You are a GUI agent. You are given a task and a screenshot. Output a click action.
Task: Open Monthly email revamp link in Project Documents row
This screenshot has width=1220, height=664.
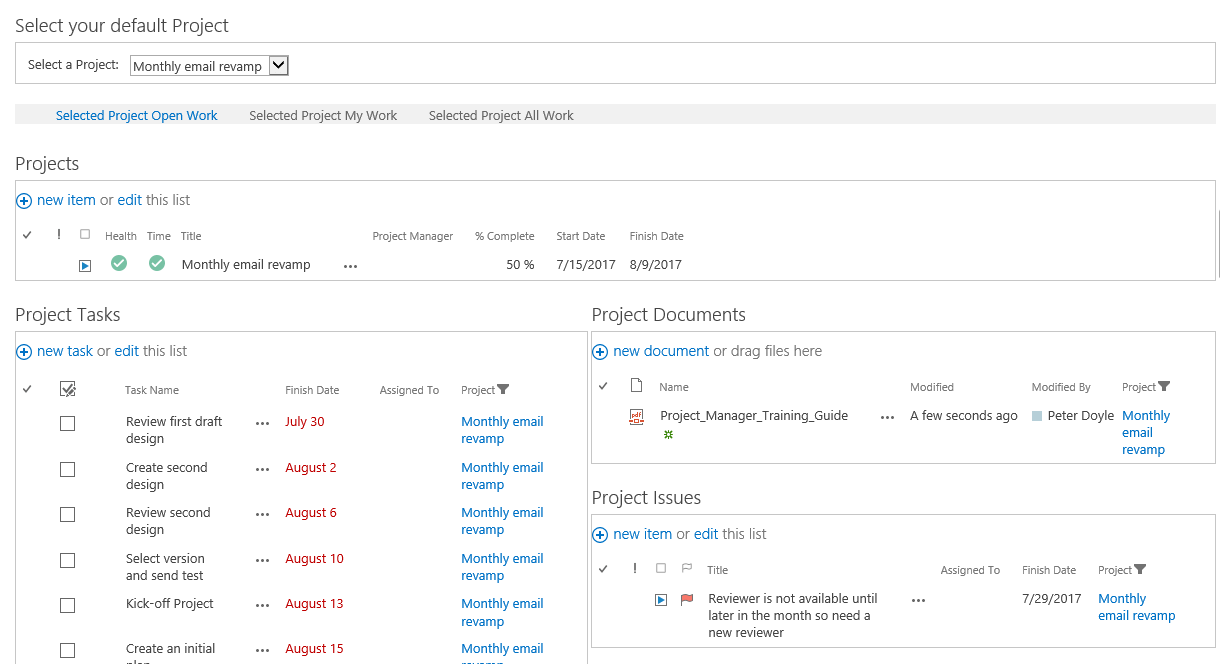click(1145, 433)
